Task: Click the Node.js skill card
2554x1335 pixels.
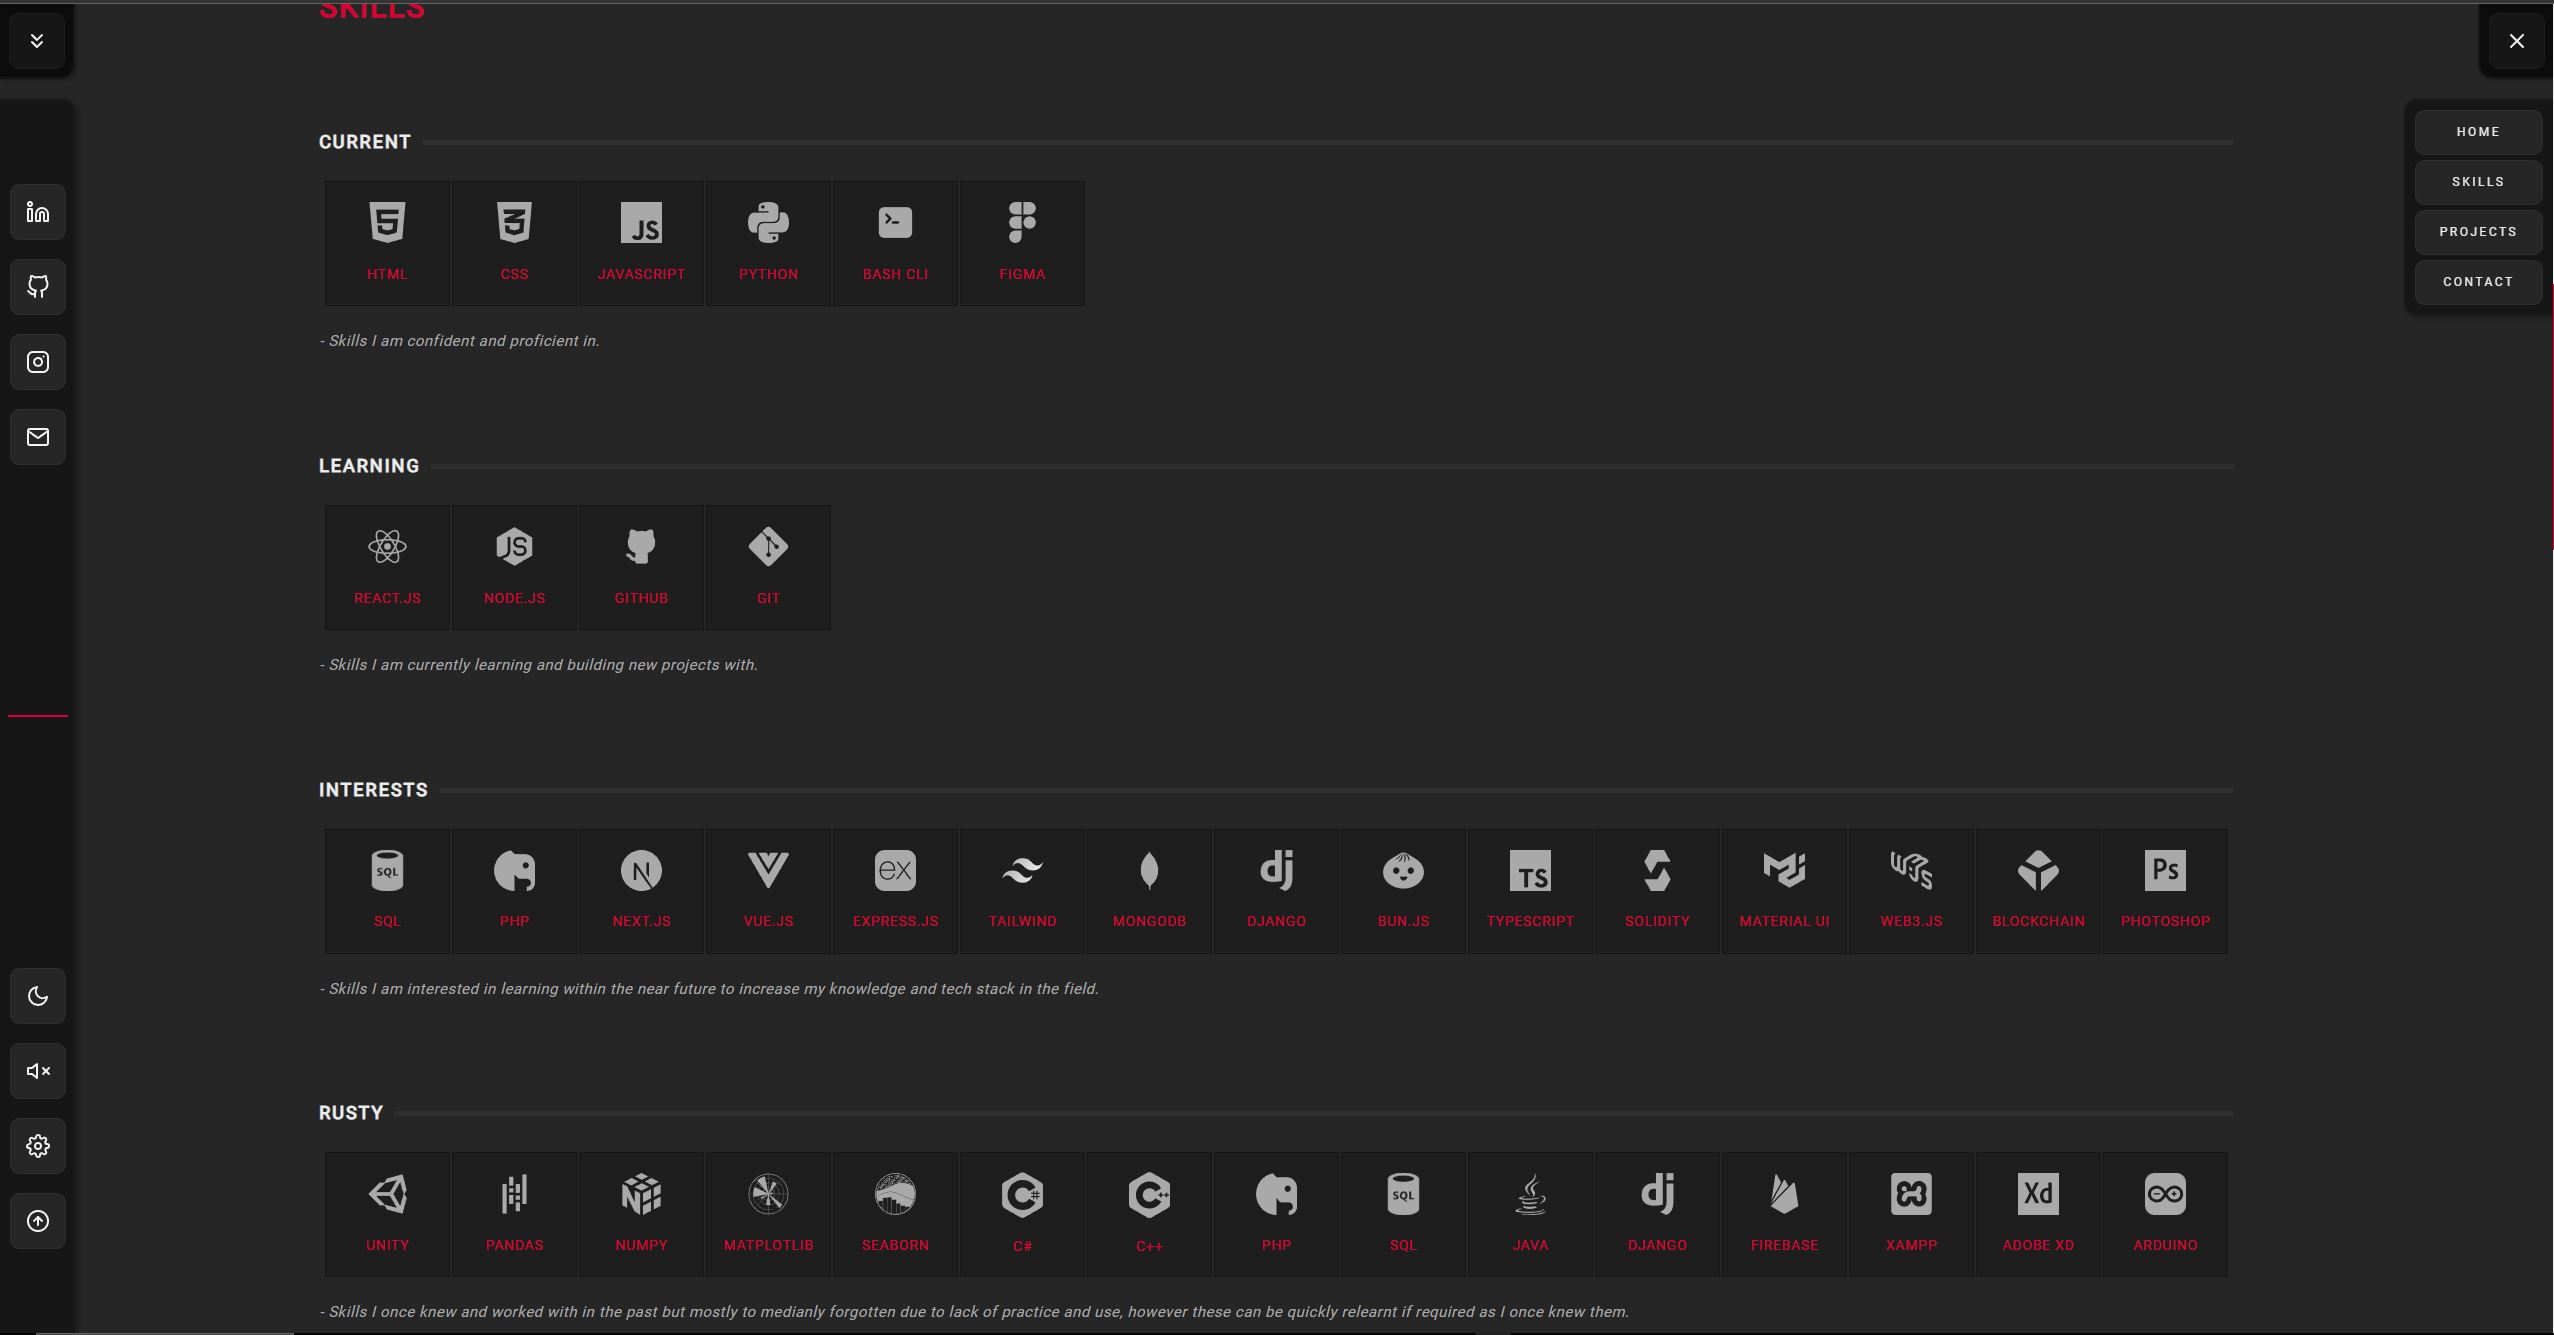Action: pyautogui.click(x=514, y=567)
